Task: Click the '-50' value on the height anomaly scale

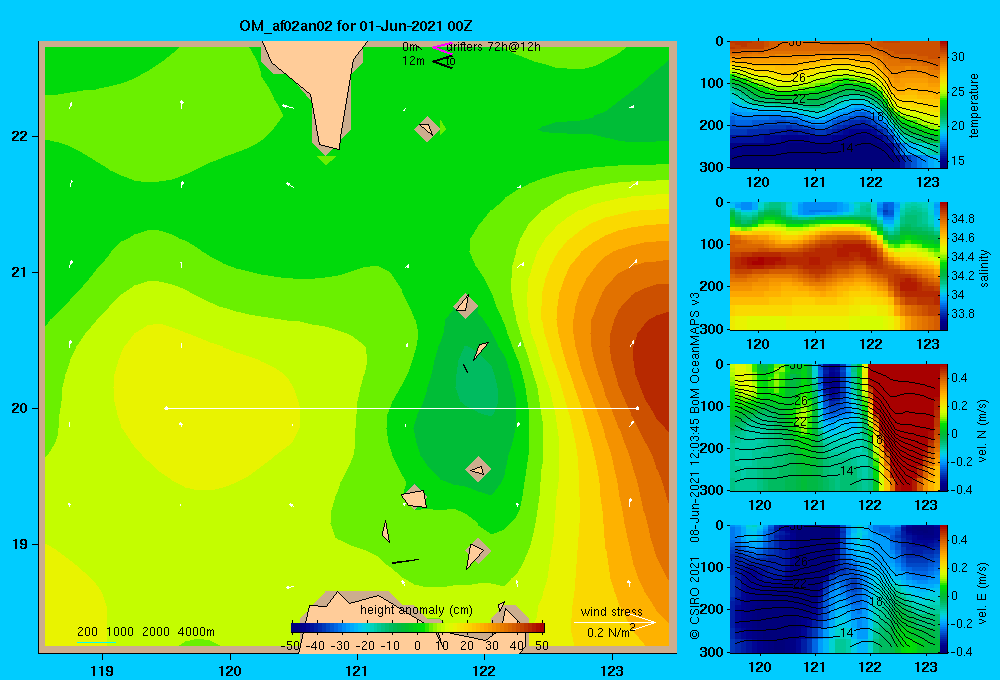Action: [x=290, y=646]
